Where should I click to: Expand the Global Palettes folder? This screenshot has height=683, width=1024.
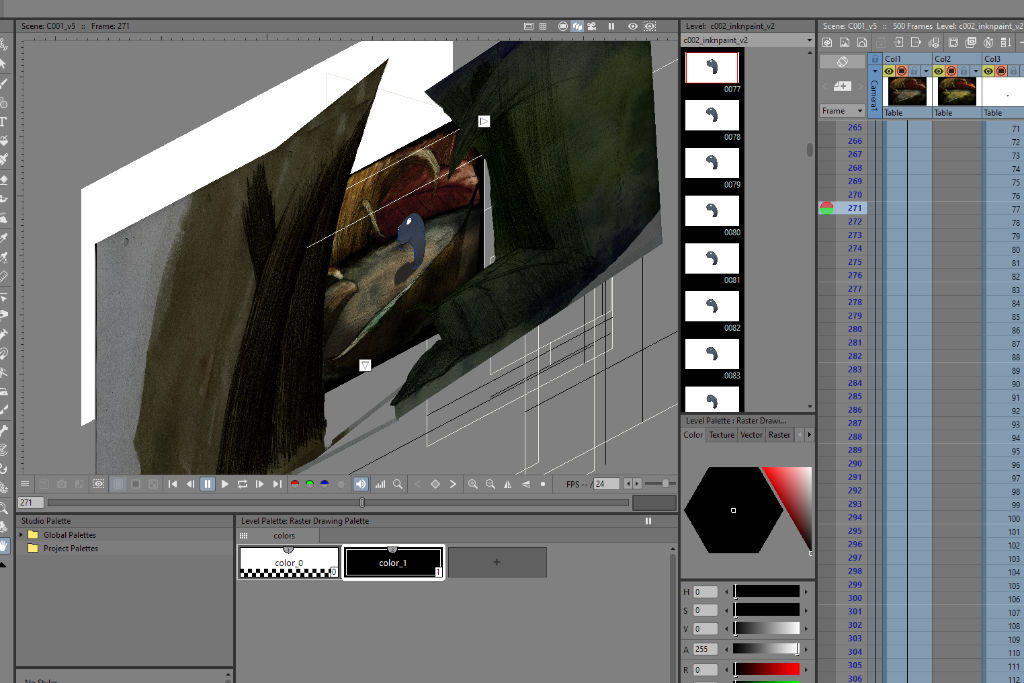coord(20,535)
